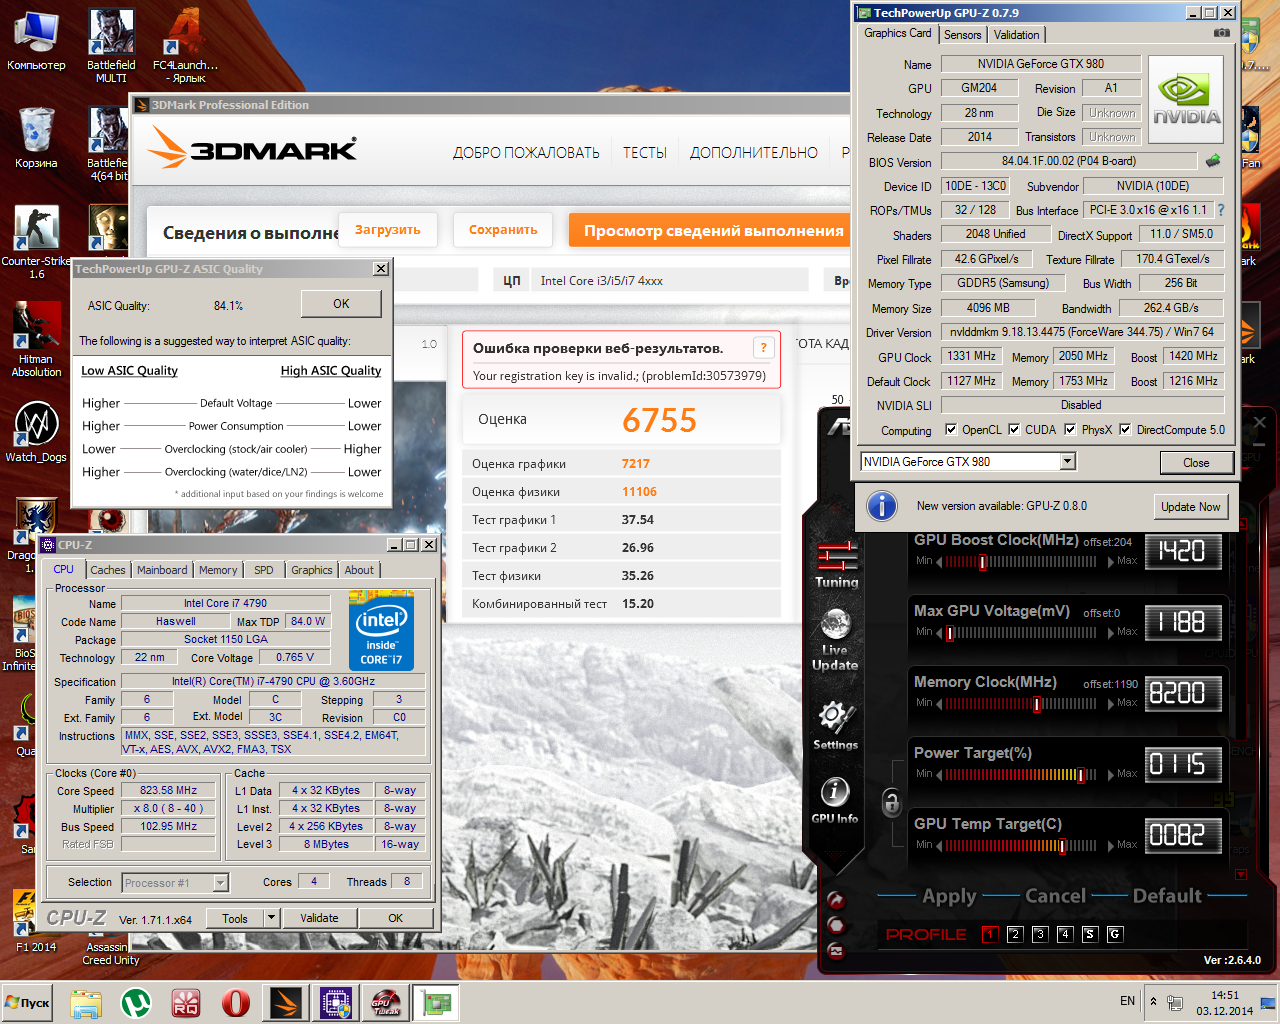The image size is (1280, 1024).
Task: Select the G profile in GPU Tweak
Action: (1115, 934)
